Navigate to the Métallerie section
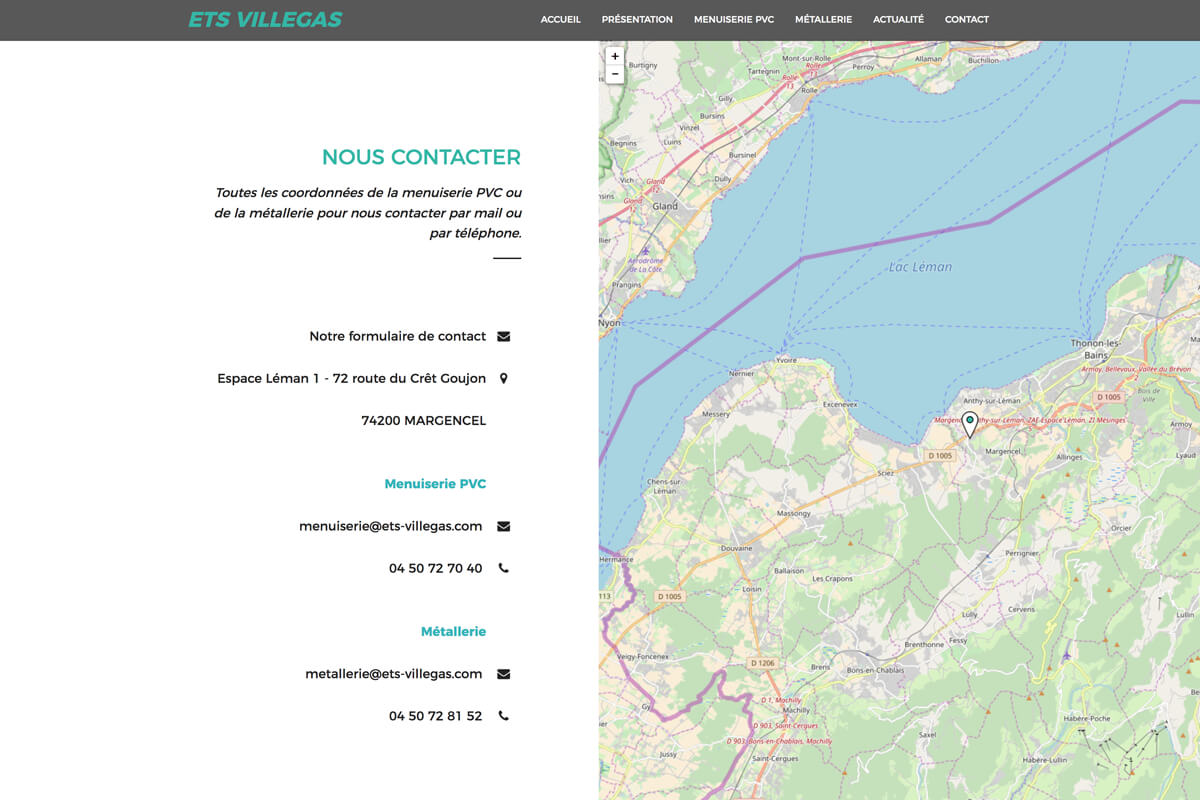Viewport: 1200px width, 800px height. tap(823, 20)
